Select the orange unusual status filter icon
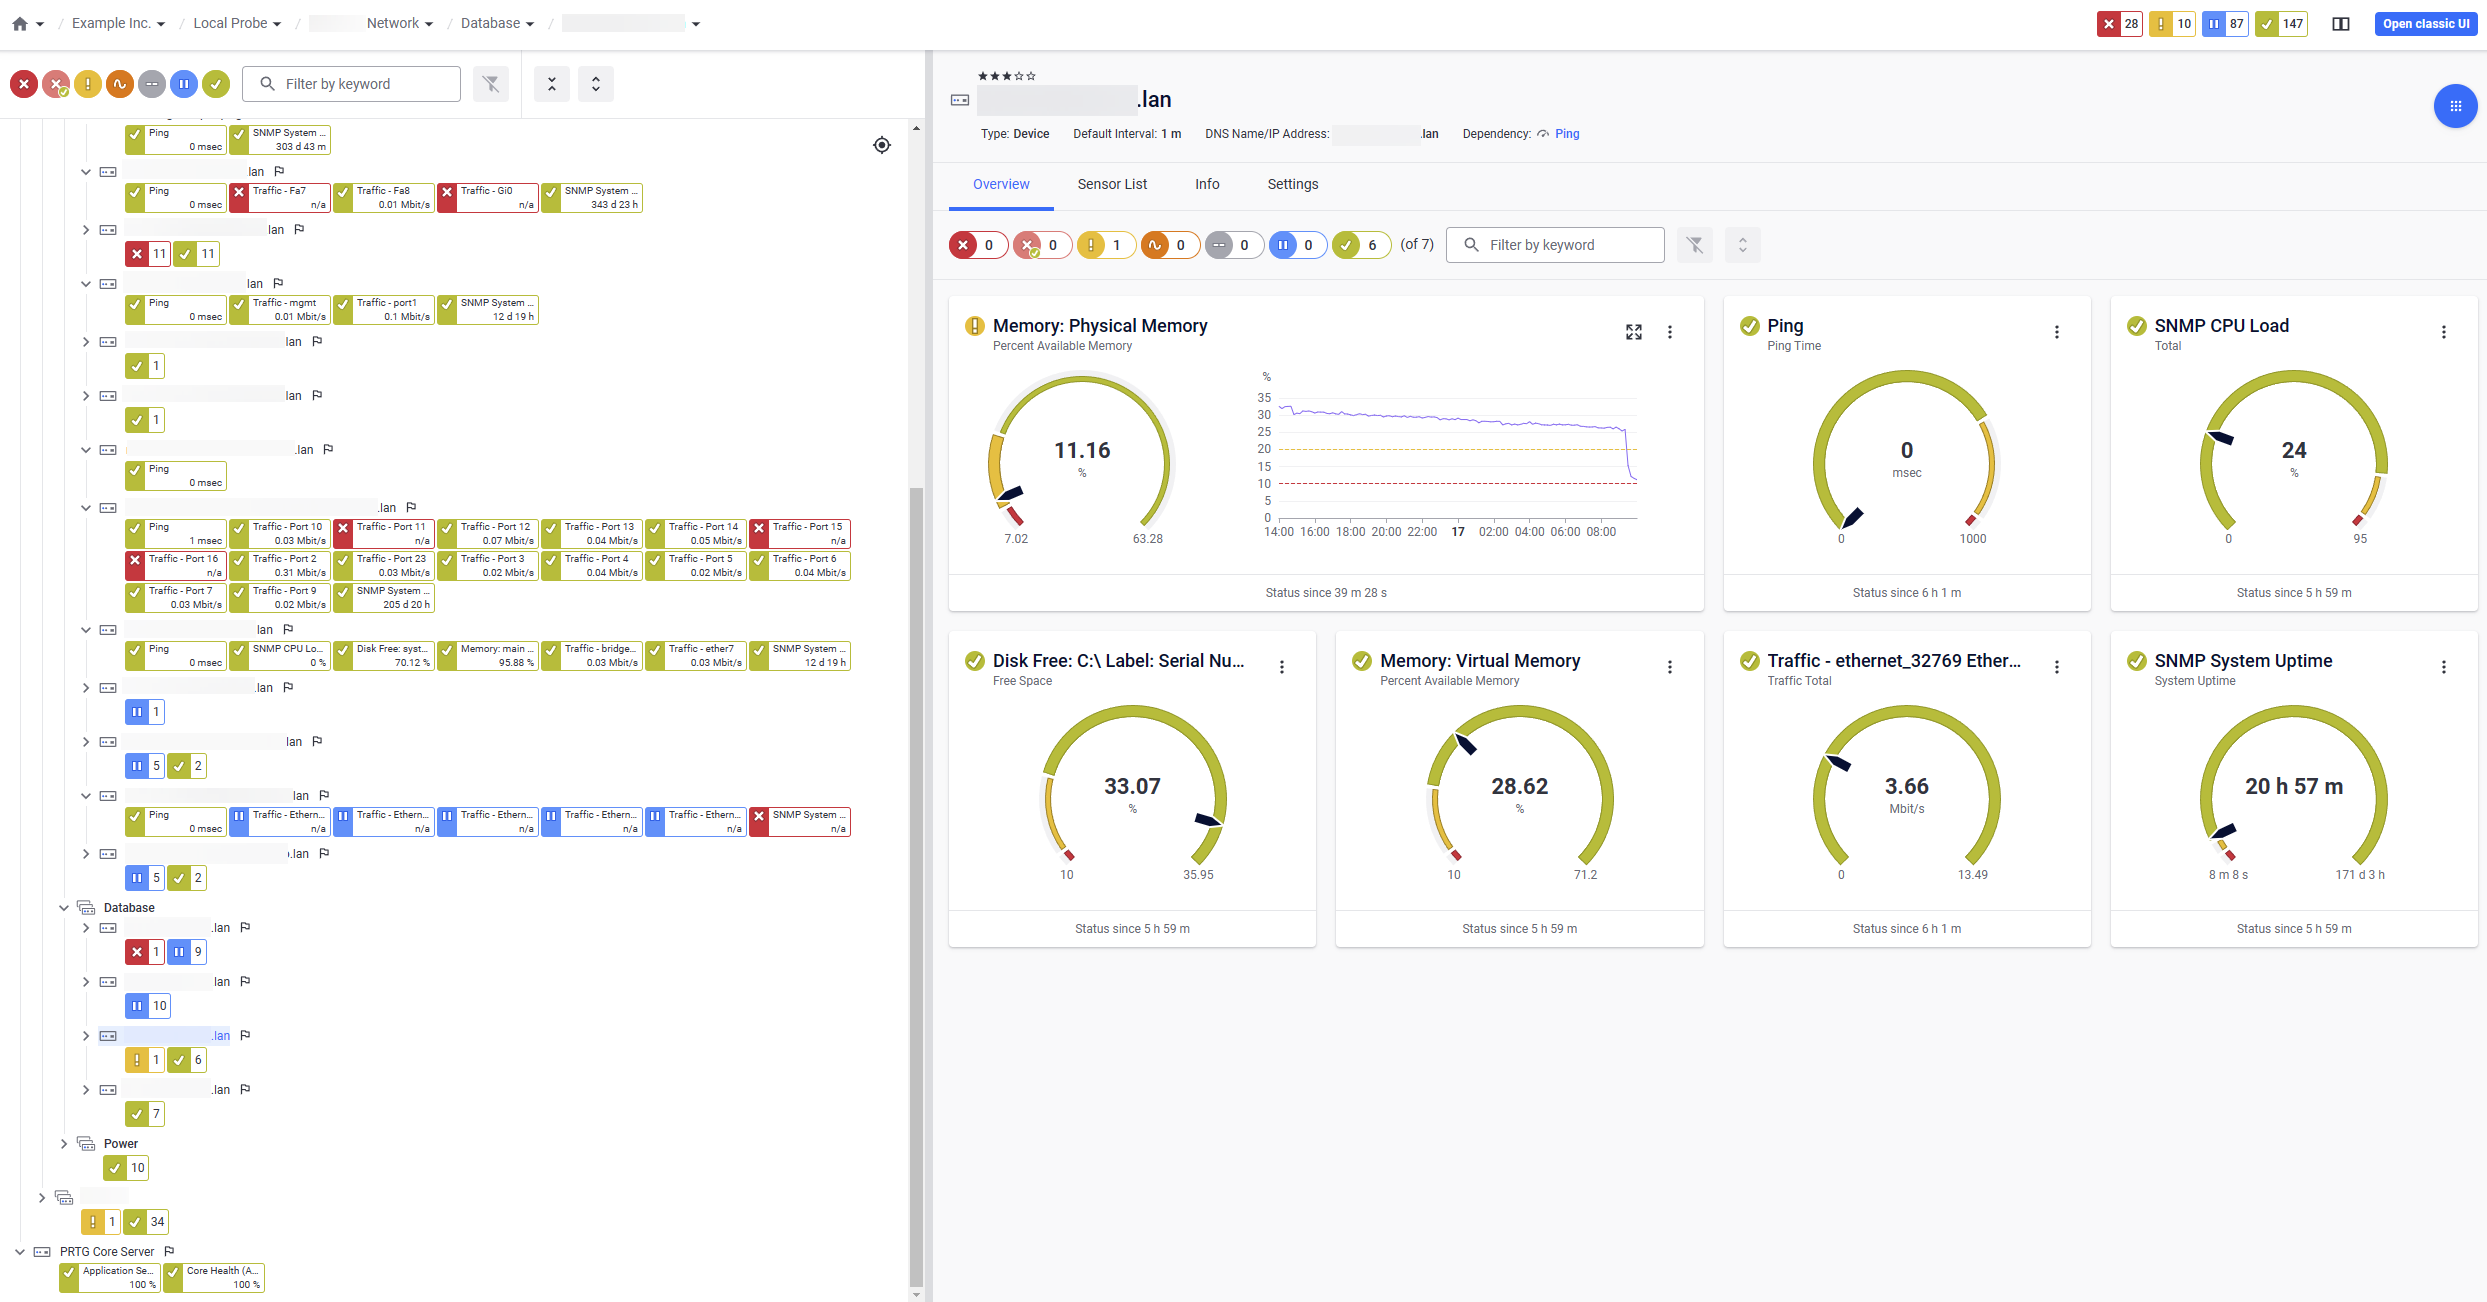Screen dimensions: 2487x1302 tap(120, 84)
